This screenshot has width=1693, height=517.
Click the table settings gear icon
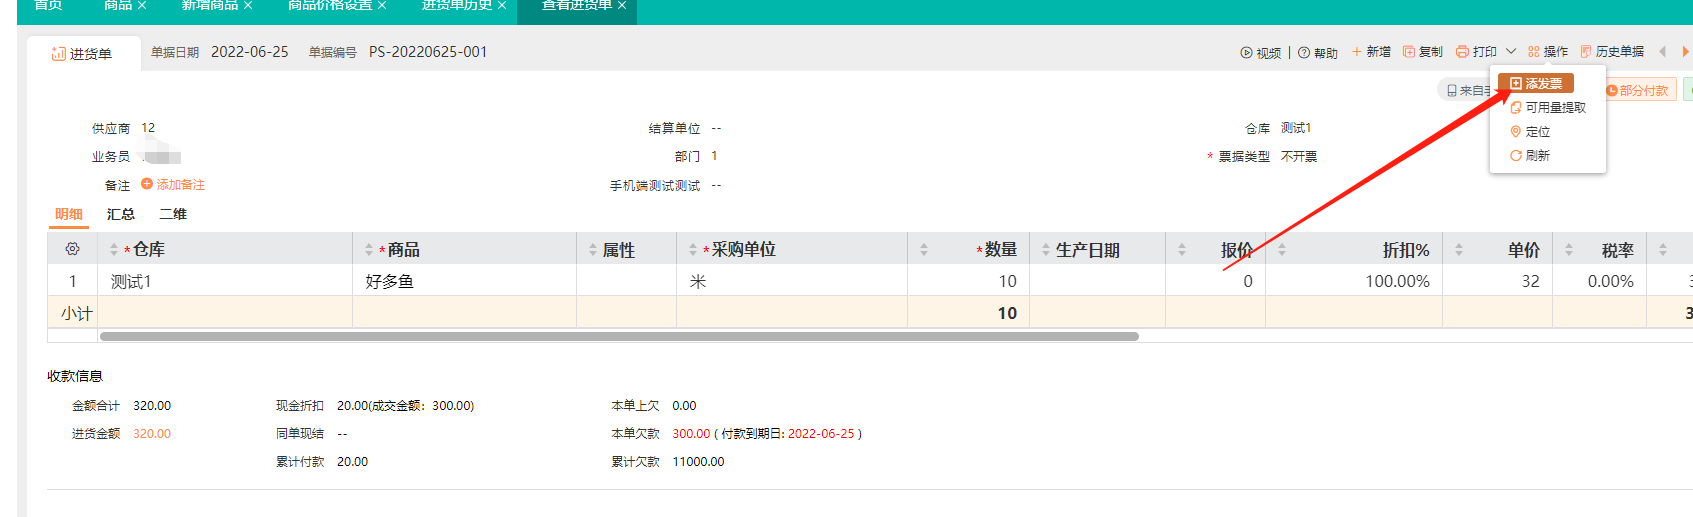pos(72,249)
